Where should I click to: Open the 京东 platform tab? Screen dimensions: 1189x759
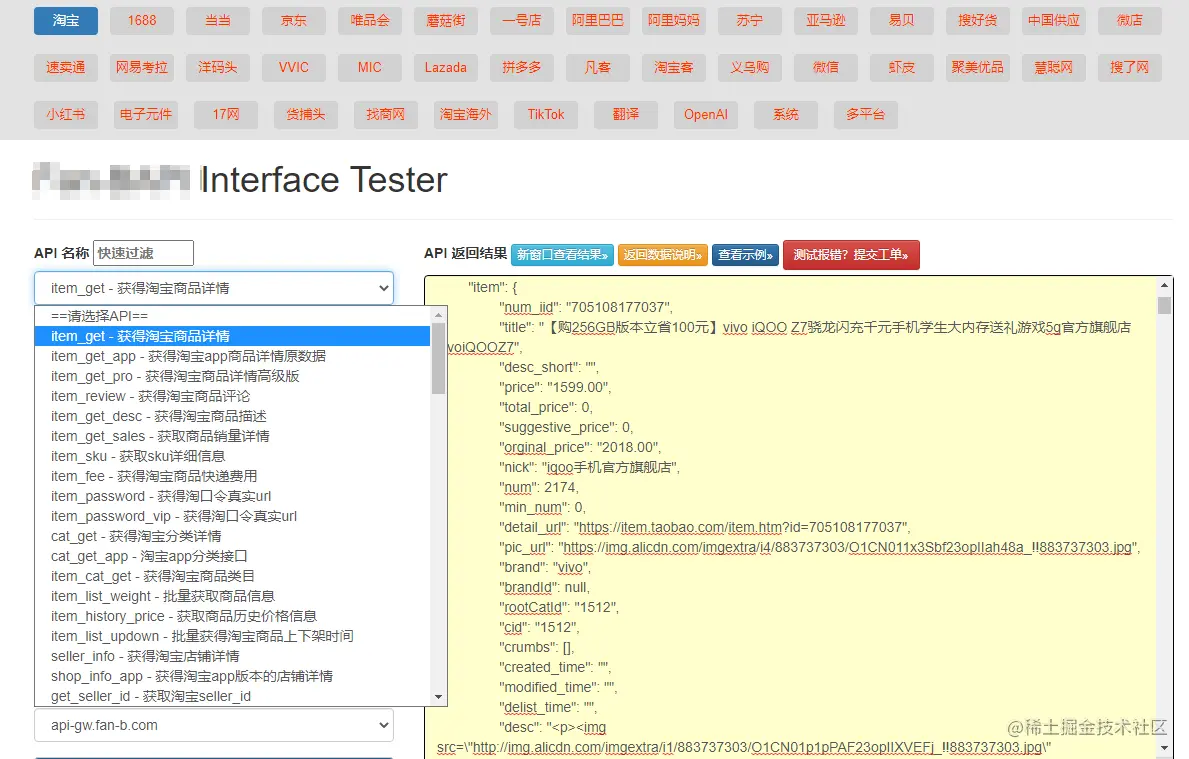pos(293,20)
